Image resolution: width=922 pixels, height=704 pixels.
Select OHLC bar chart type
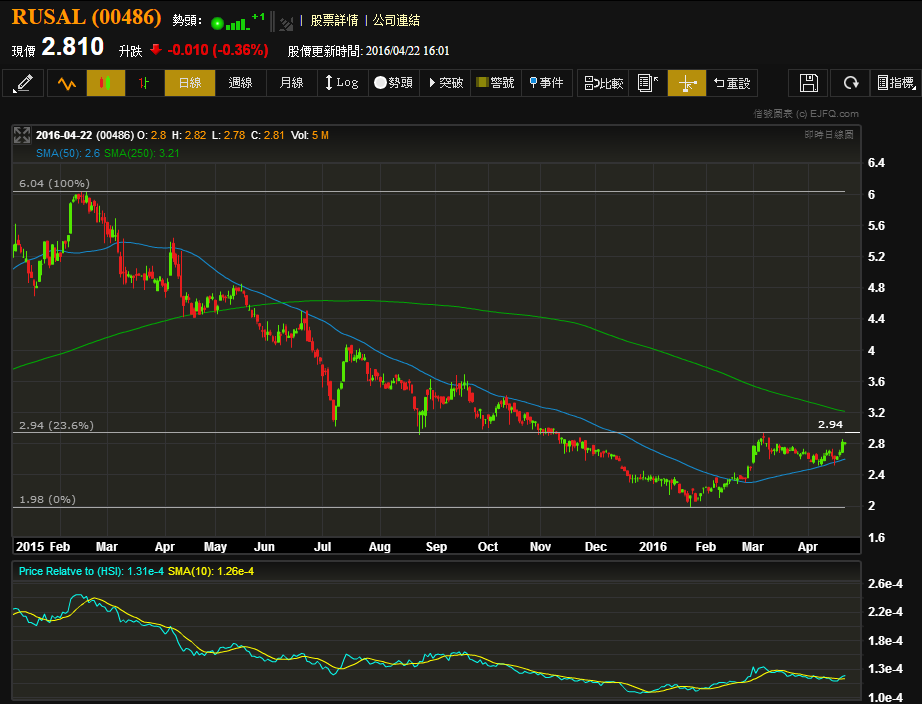[144, 83]
